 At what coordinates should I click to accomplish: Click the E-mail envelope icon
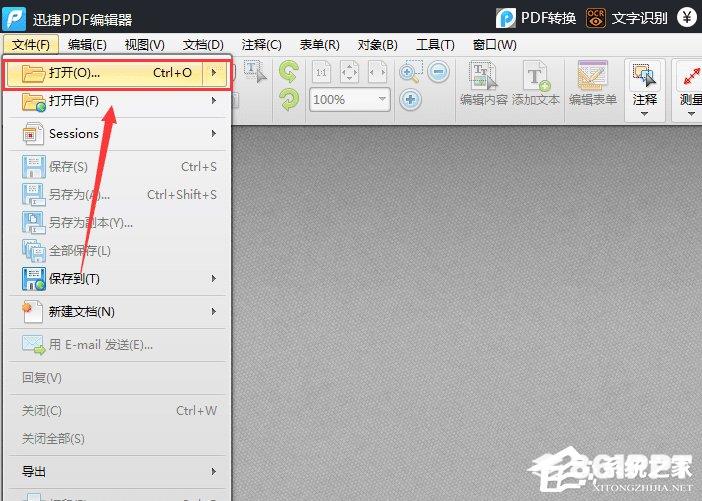point(34,345)
